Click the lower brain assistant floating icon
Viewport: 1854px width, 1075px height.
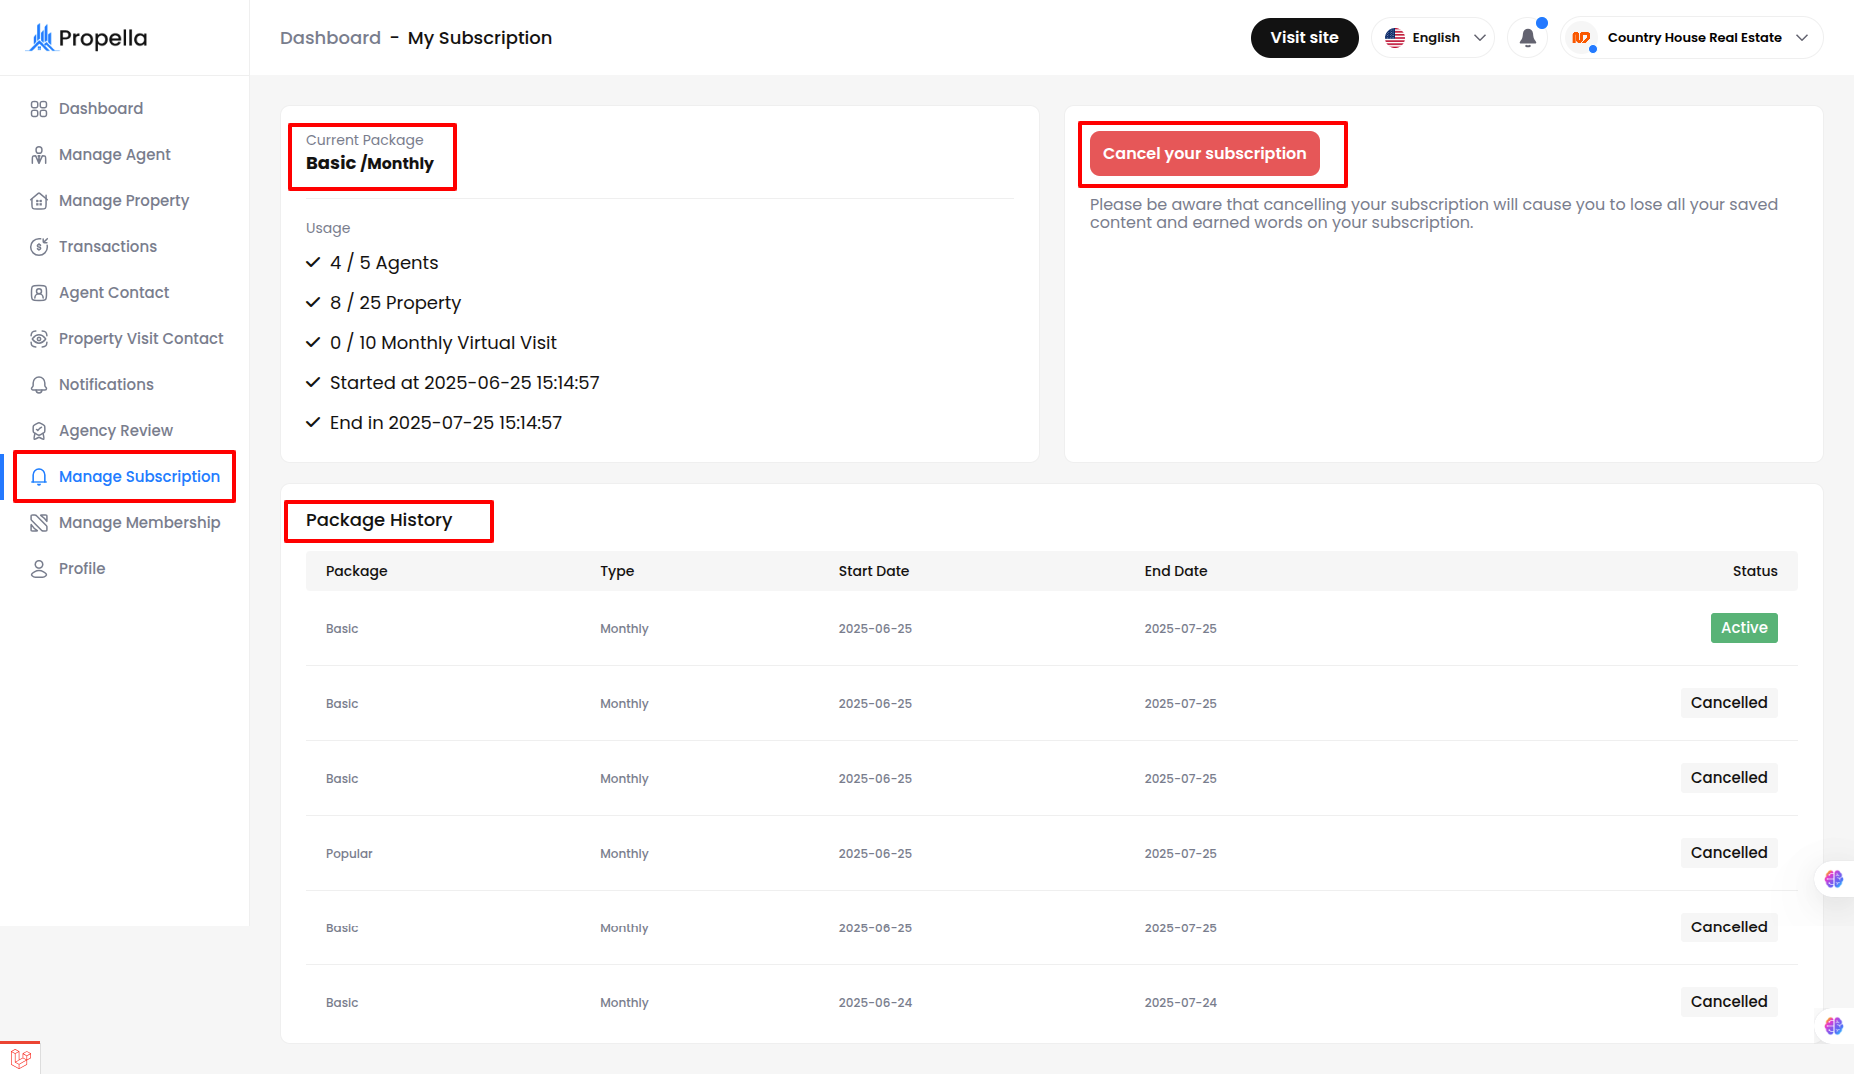[x=1834, y=1026]
